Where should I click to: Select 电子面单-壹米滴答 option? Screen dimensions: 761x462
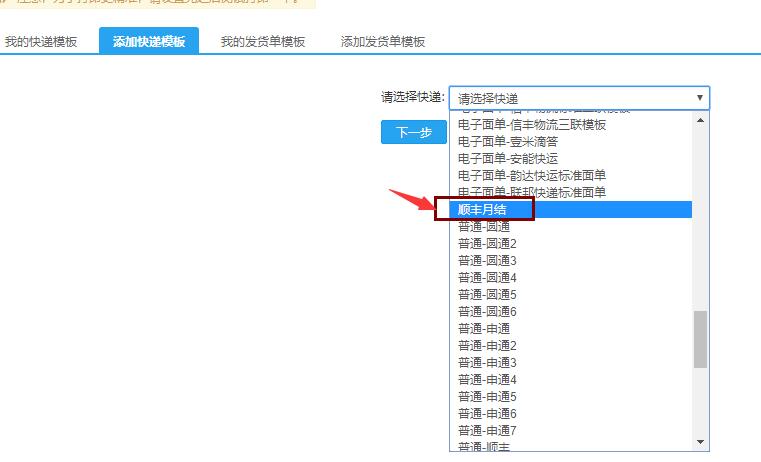[x=508, y=142]
